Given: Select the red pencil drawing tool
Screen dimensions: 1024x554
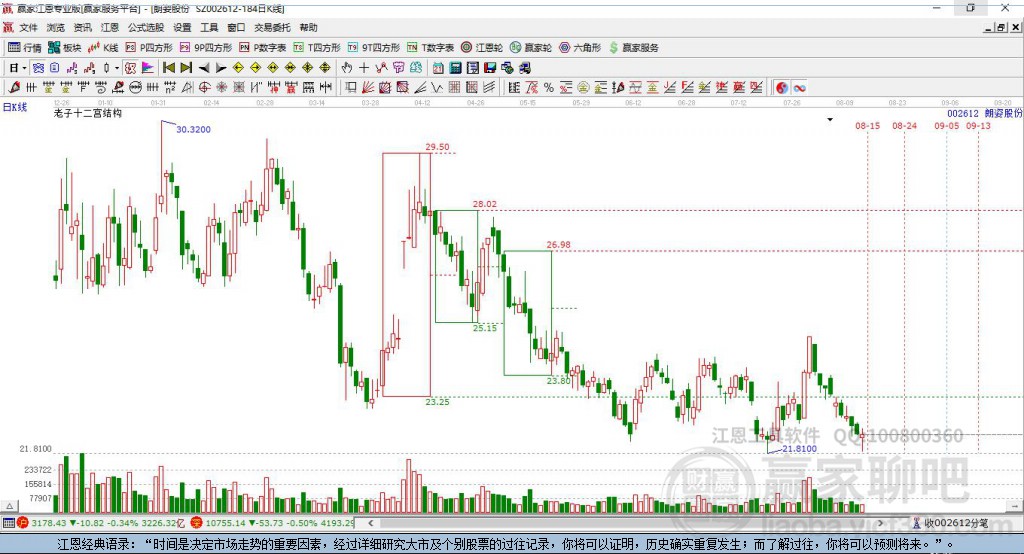Looking at the screenshot, I should tap(14, 88).
